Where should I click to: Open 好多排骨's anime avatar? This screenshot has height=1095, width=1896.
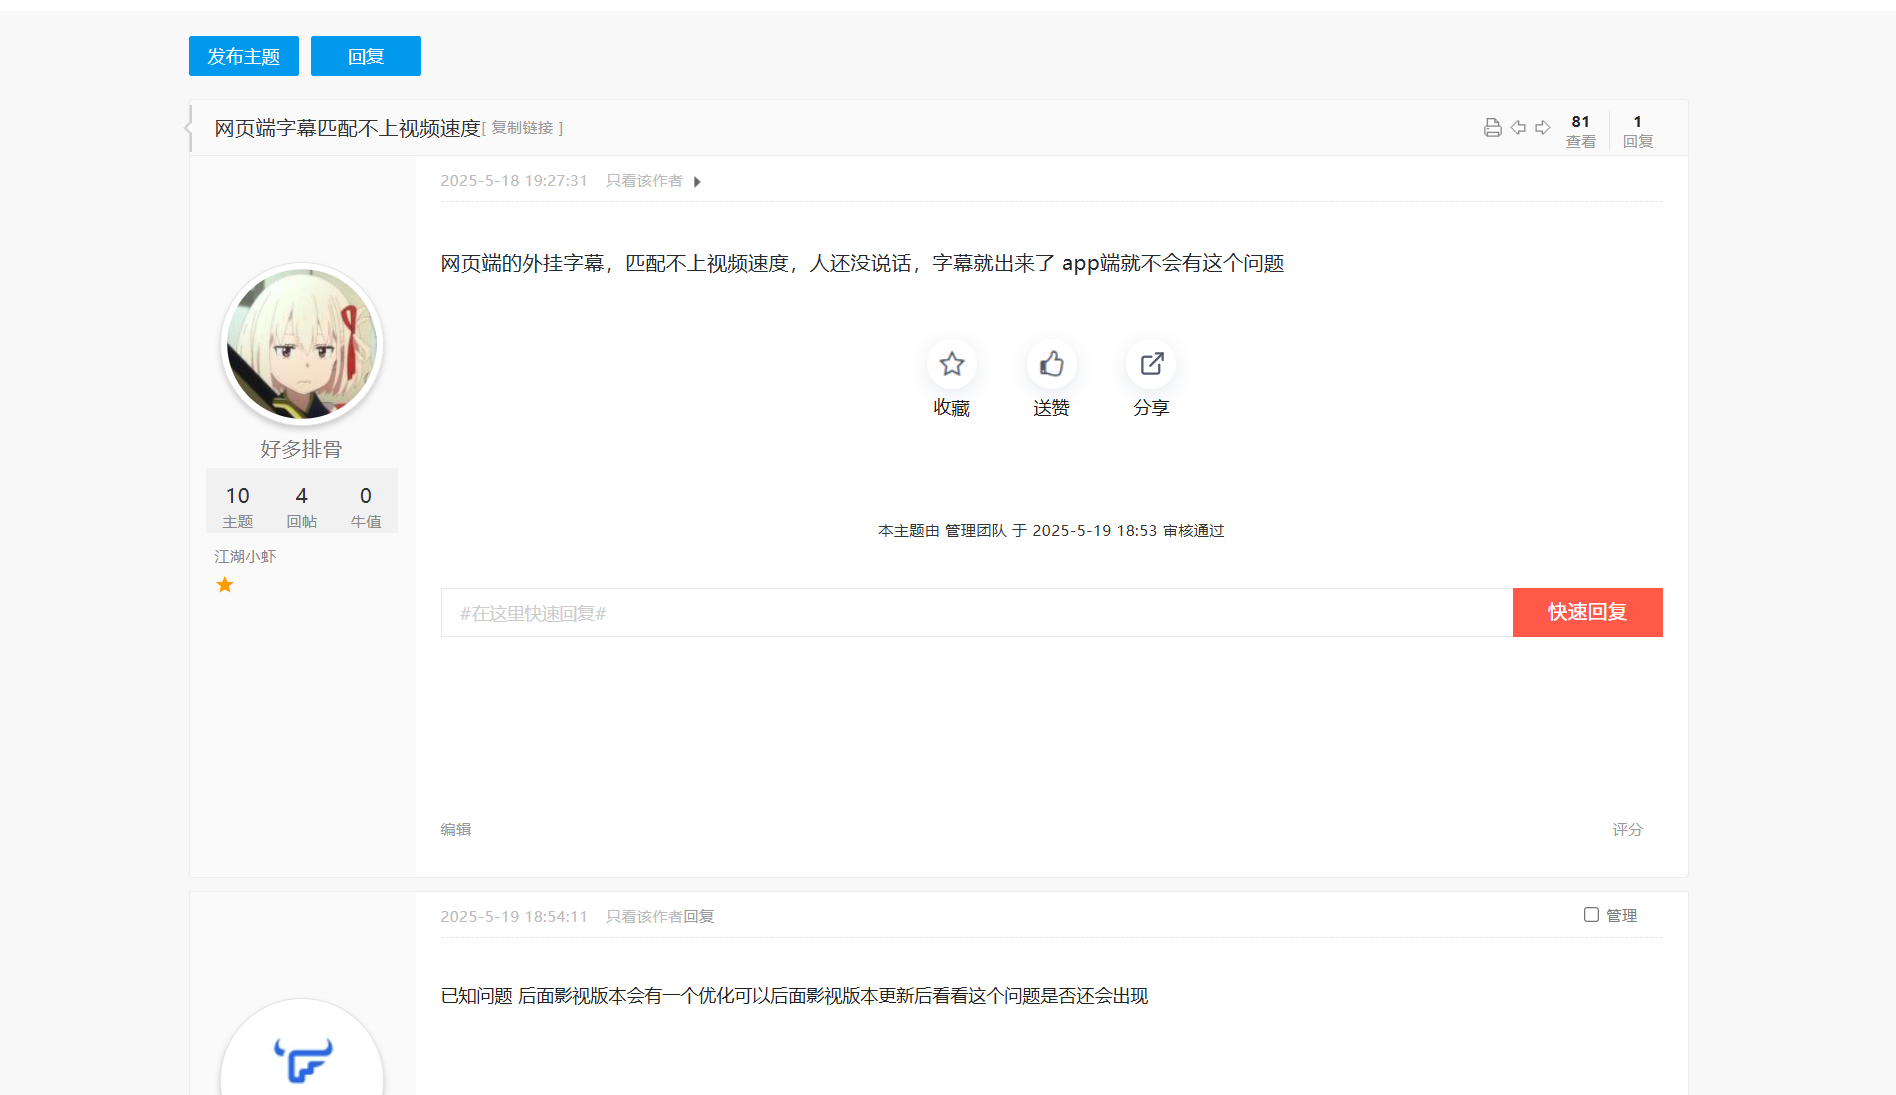coord(302,345)
